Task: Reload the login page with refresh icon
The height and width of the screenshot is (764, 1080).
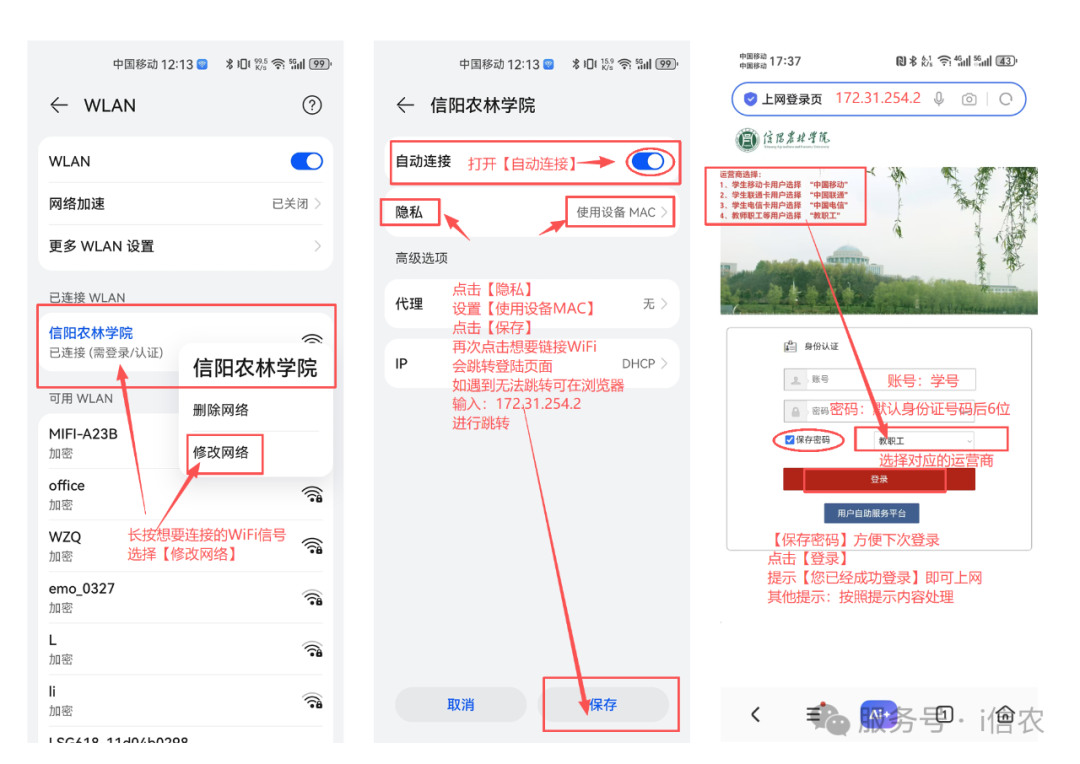Action: click(1006, 99)
